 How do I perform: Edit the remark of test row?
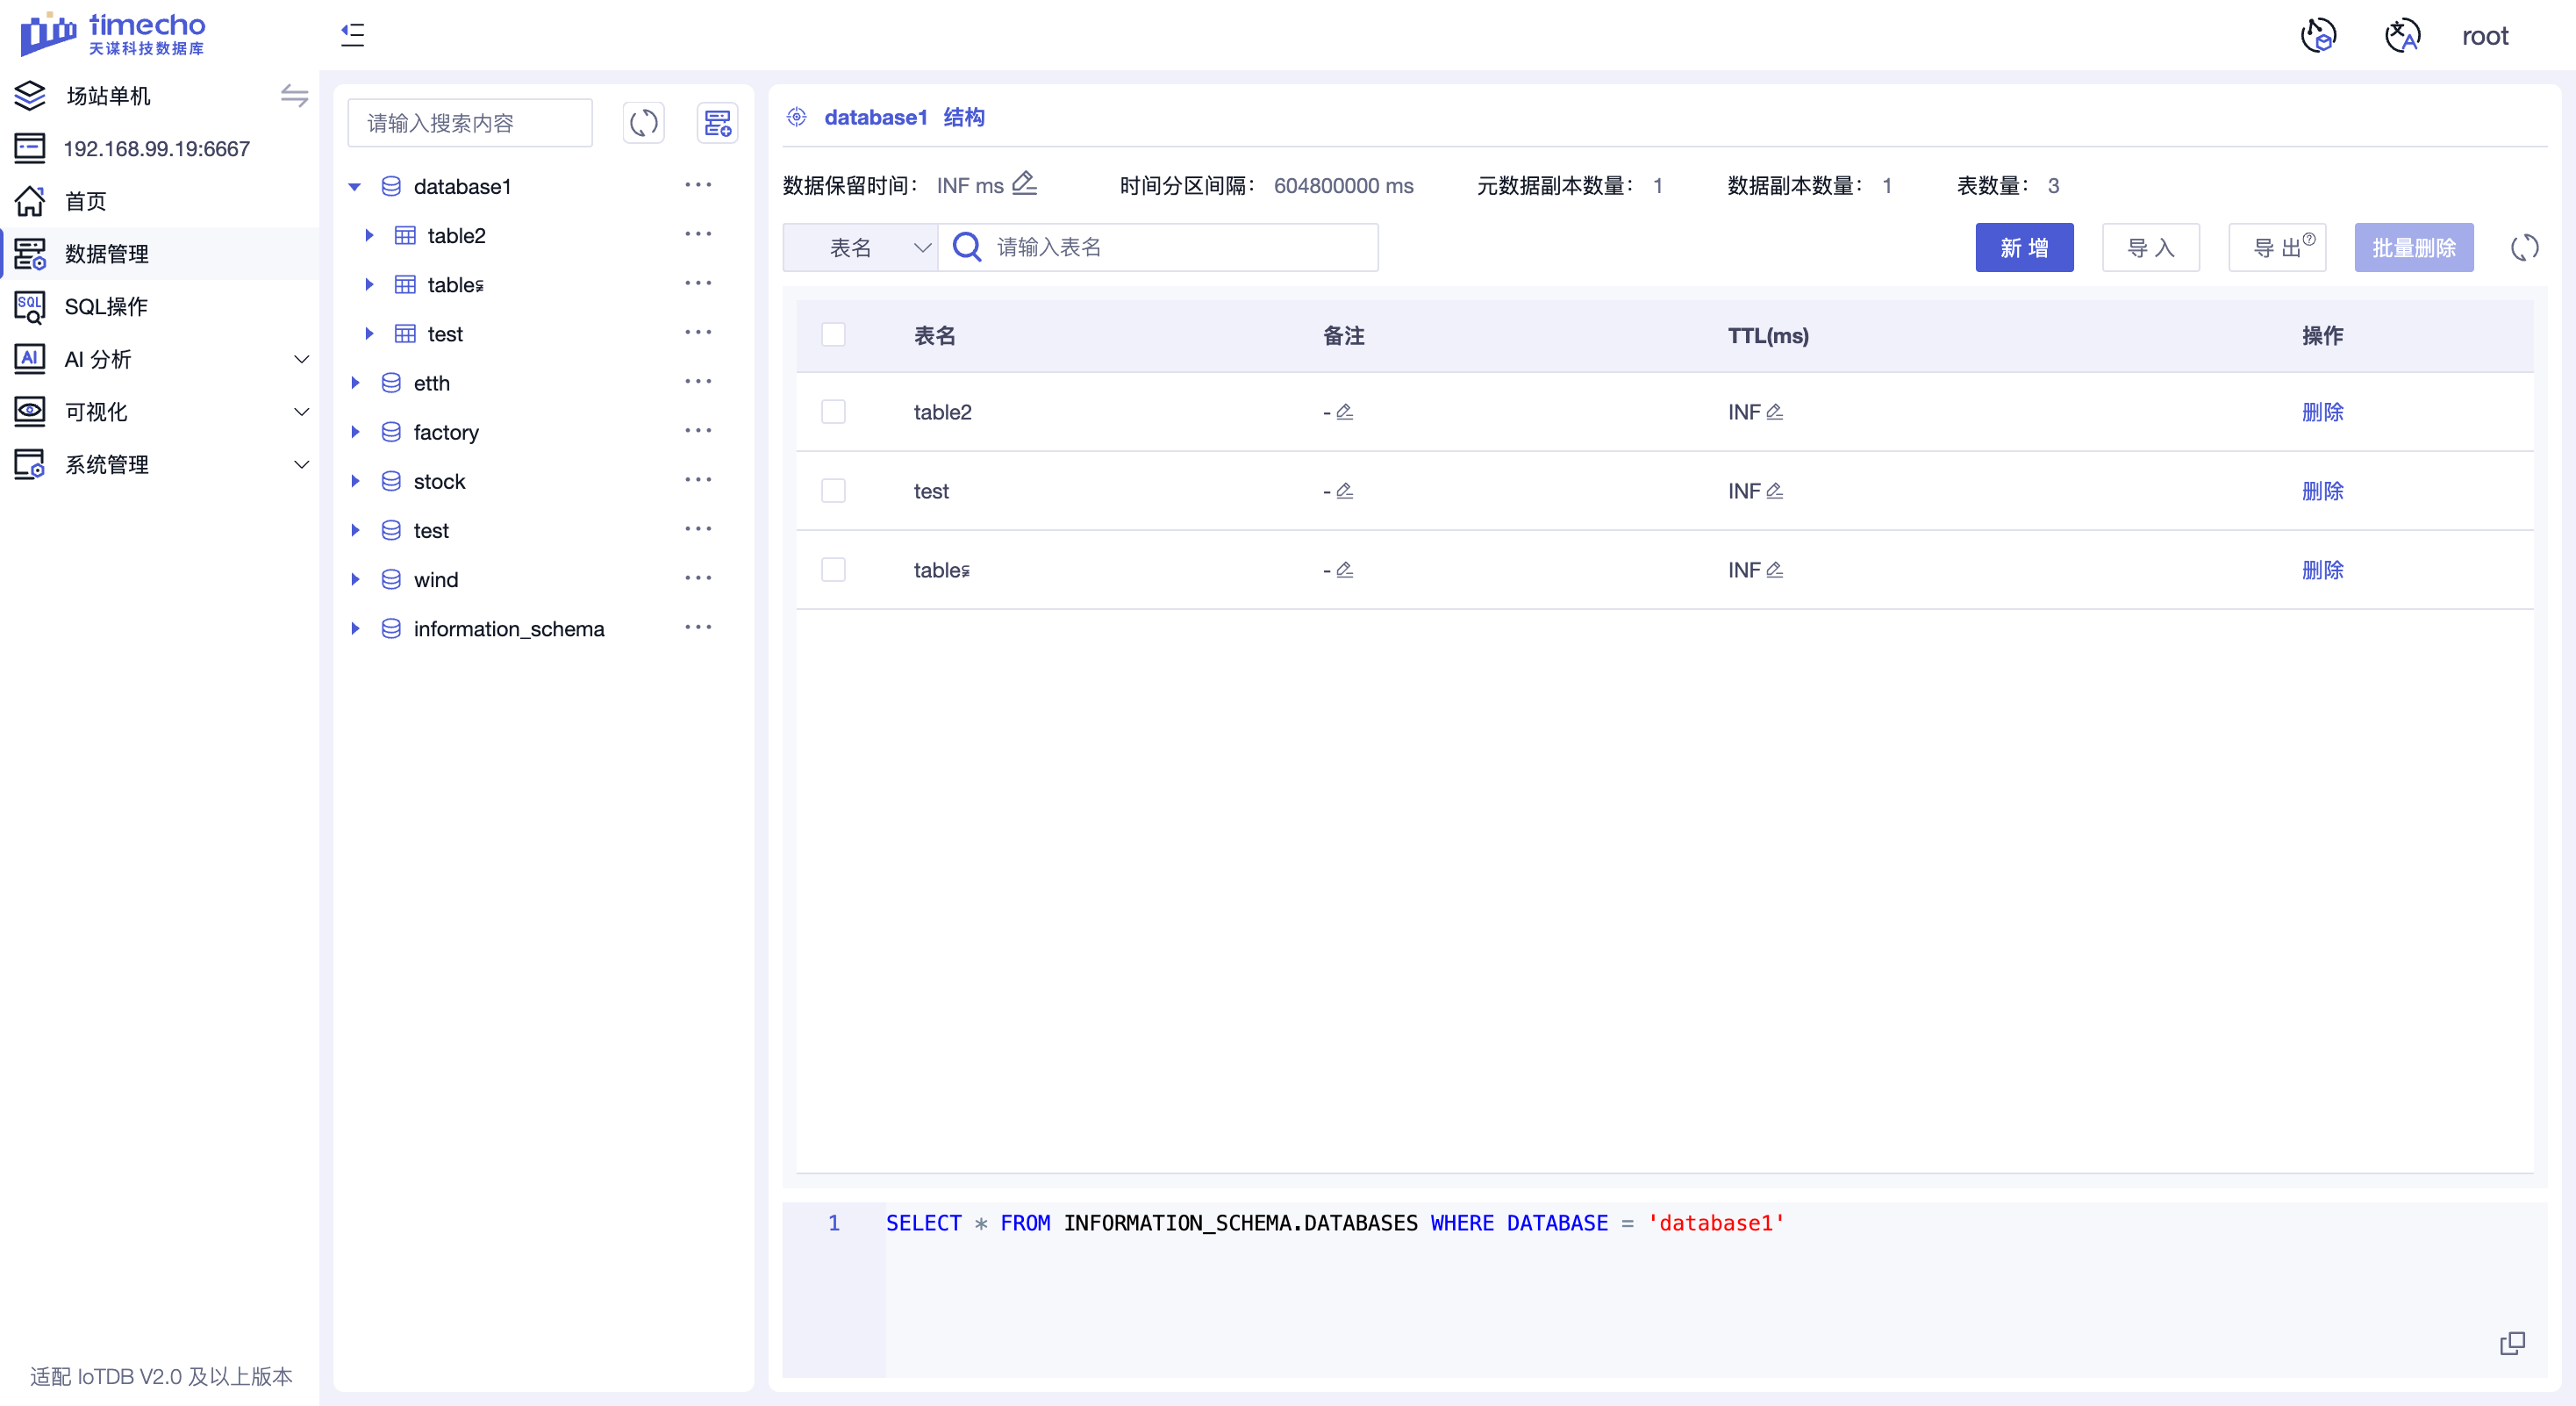point(1345,491)
